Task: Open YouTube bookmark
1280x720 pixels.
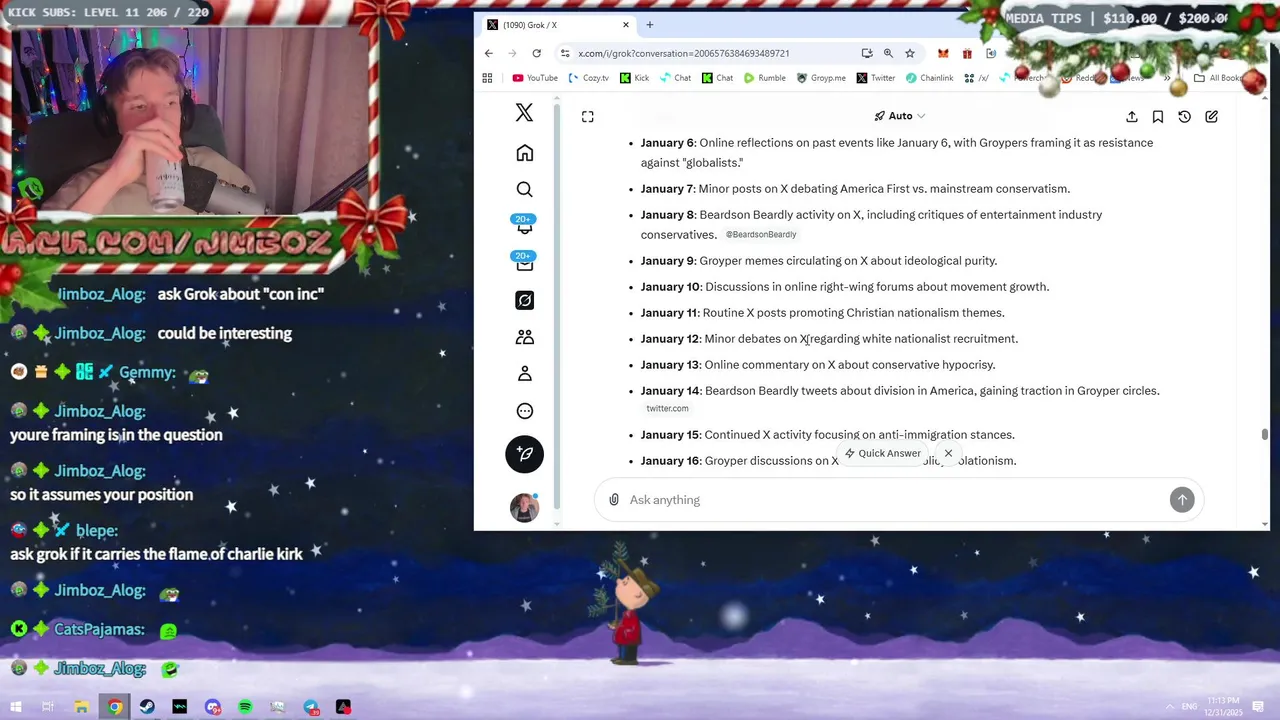Action: pyautogui.click(x=535, y=78)
